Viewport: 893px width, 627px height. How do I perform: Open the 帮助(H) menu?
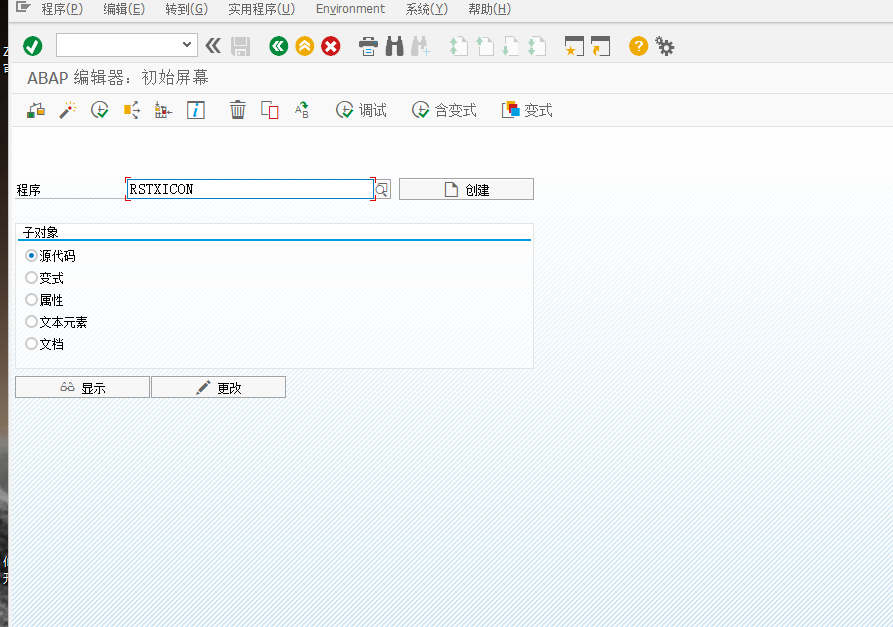(x=489, y=9)
